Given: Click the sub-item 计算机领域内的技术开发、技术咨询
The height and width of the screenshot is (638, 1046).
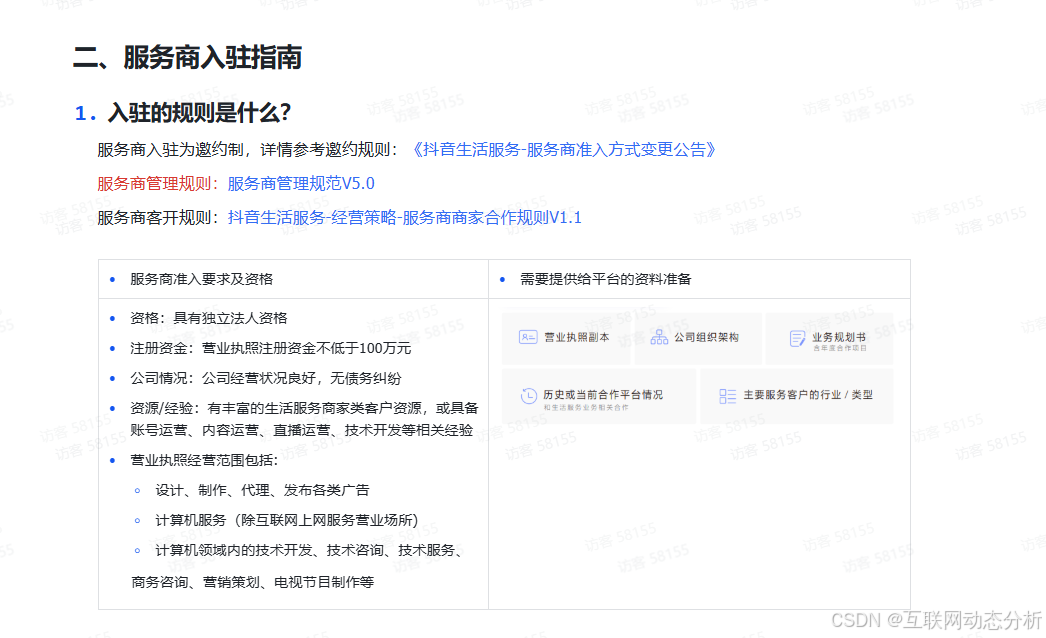Looking at the screenshot, I should coord(309,550).
